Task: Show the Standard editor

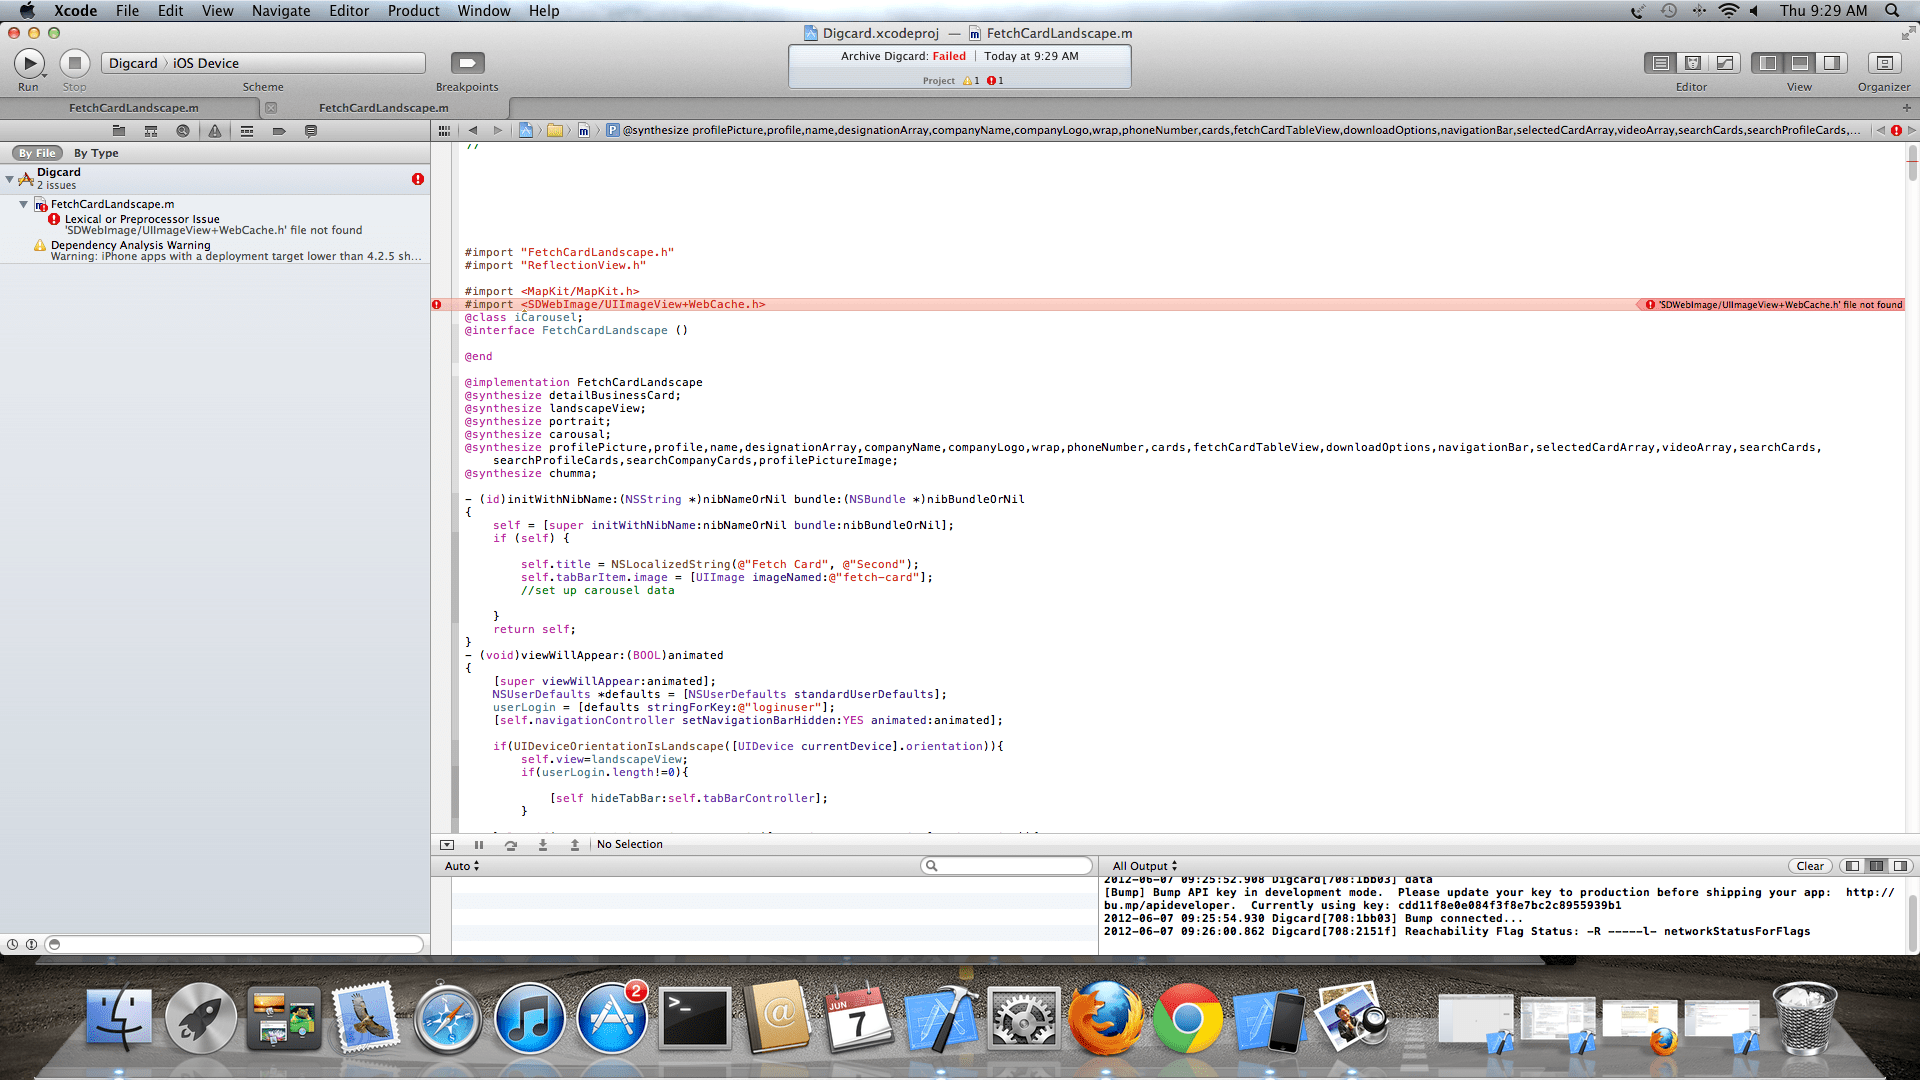Action: [1661, 63]
